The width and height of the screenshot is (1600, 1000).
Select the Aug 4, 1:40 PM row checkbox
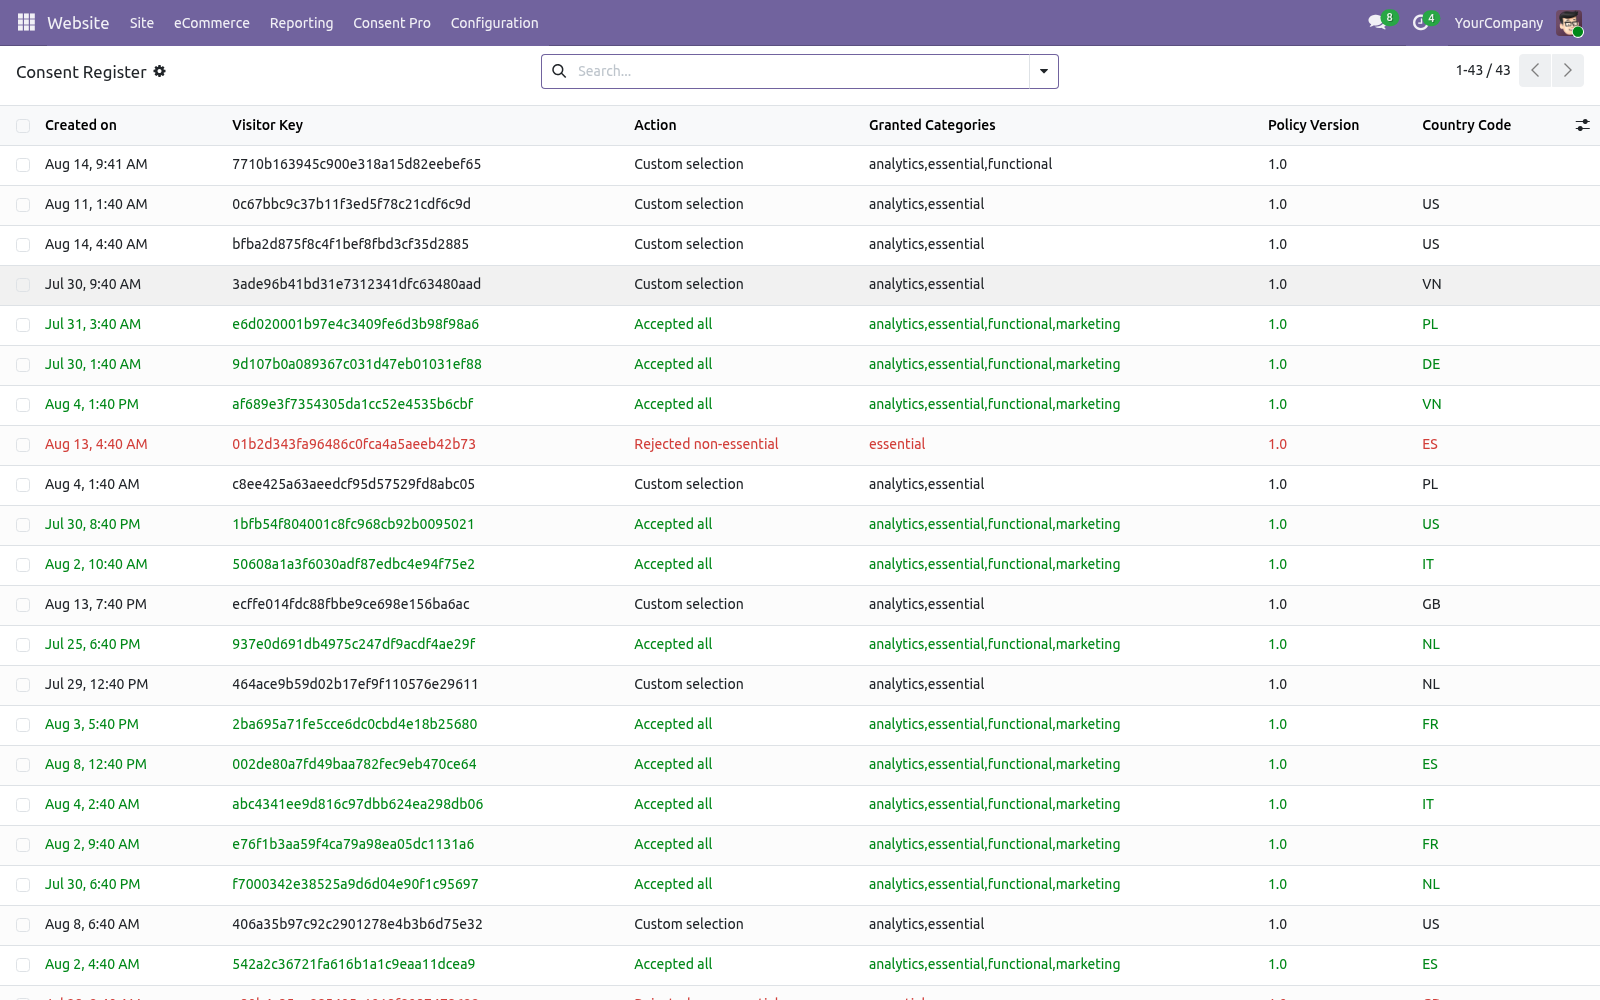coord(23,405)
